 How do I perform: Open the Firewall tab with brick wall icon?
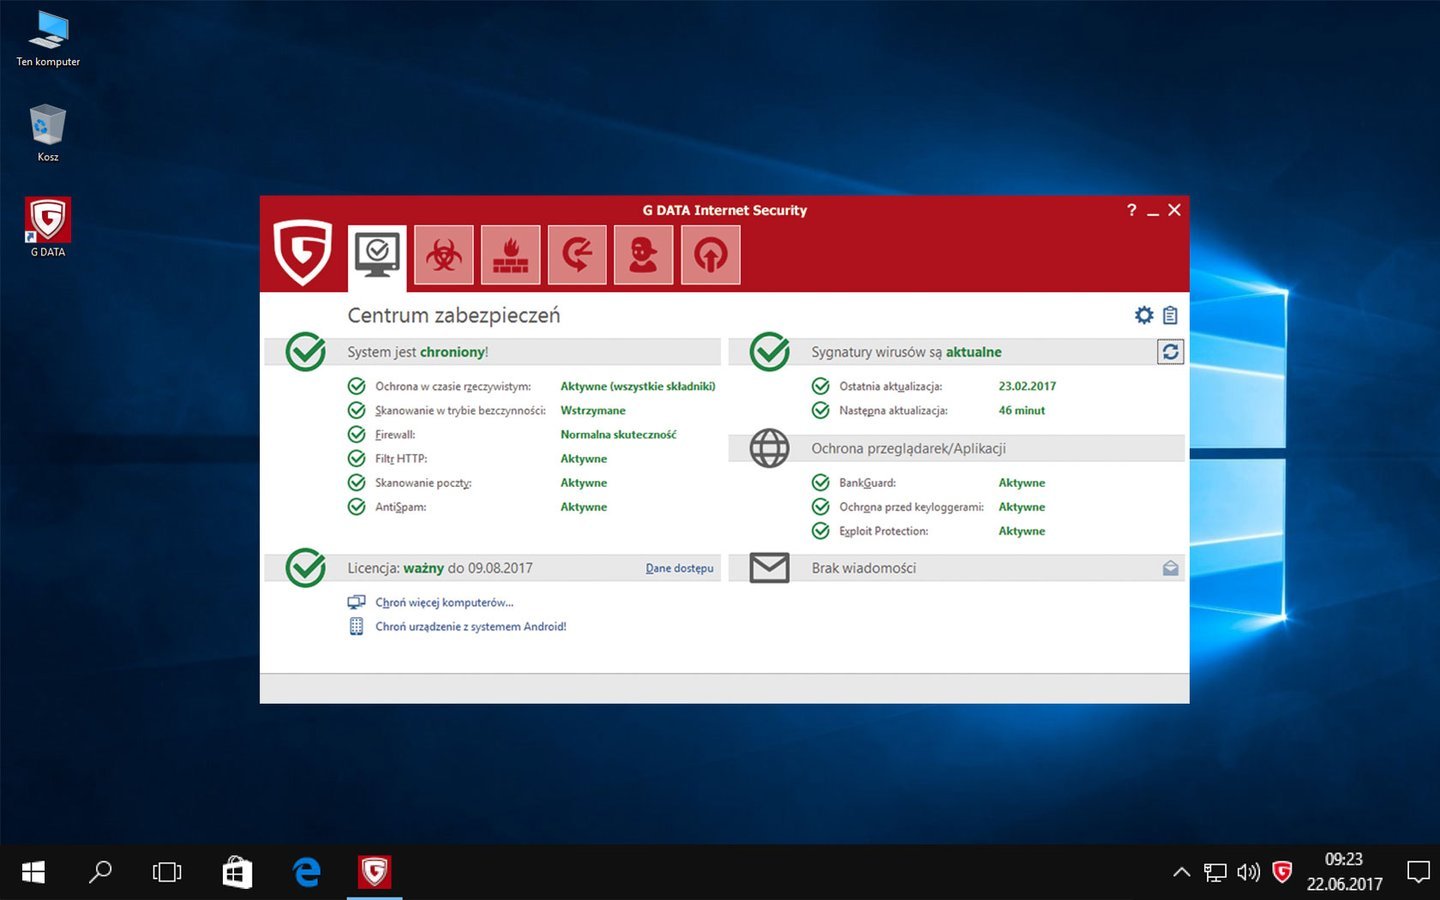click(510, 255)
